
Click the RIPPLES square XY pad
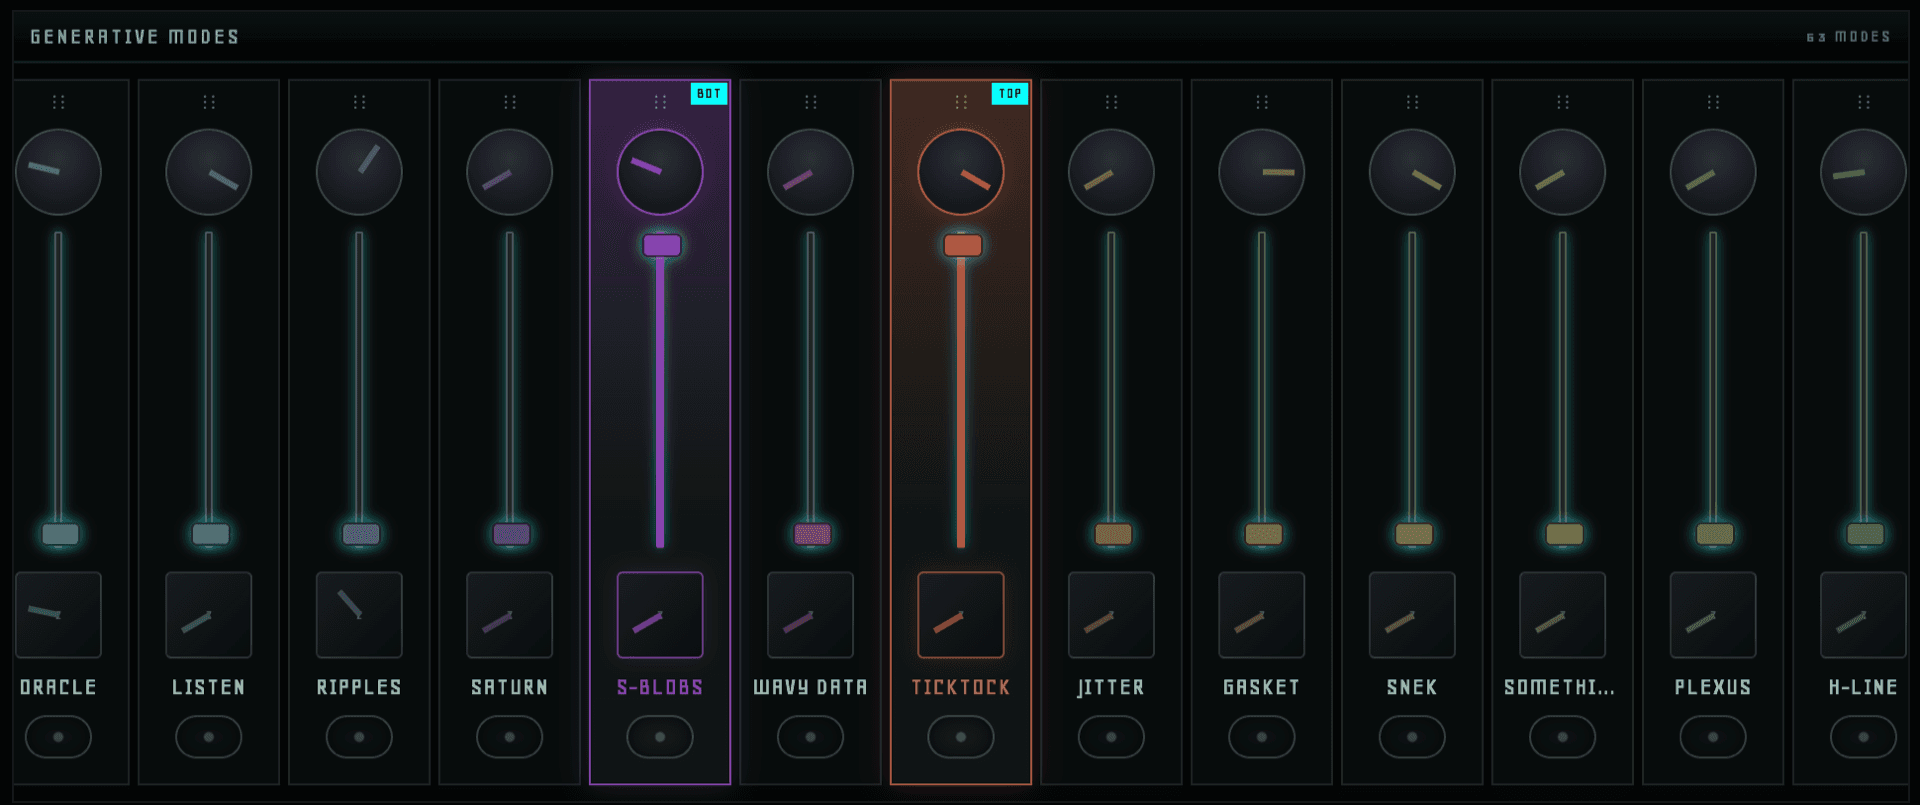[x=359, y=615]
